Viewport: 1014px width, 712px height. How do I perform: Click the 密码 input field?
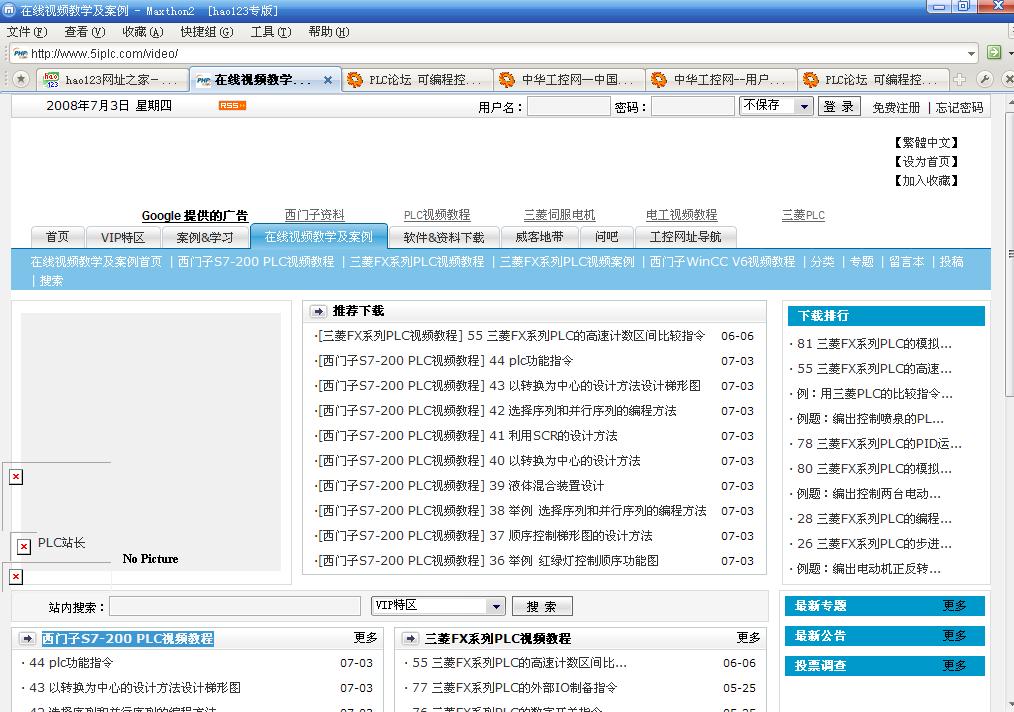click(693, 106)
